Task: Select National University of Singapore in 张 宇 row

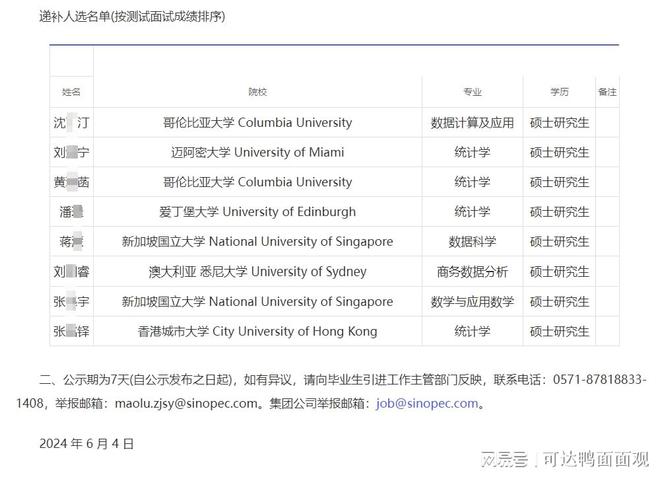Action: [x=258, y=301]
